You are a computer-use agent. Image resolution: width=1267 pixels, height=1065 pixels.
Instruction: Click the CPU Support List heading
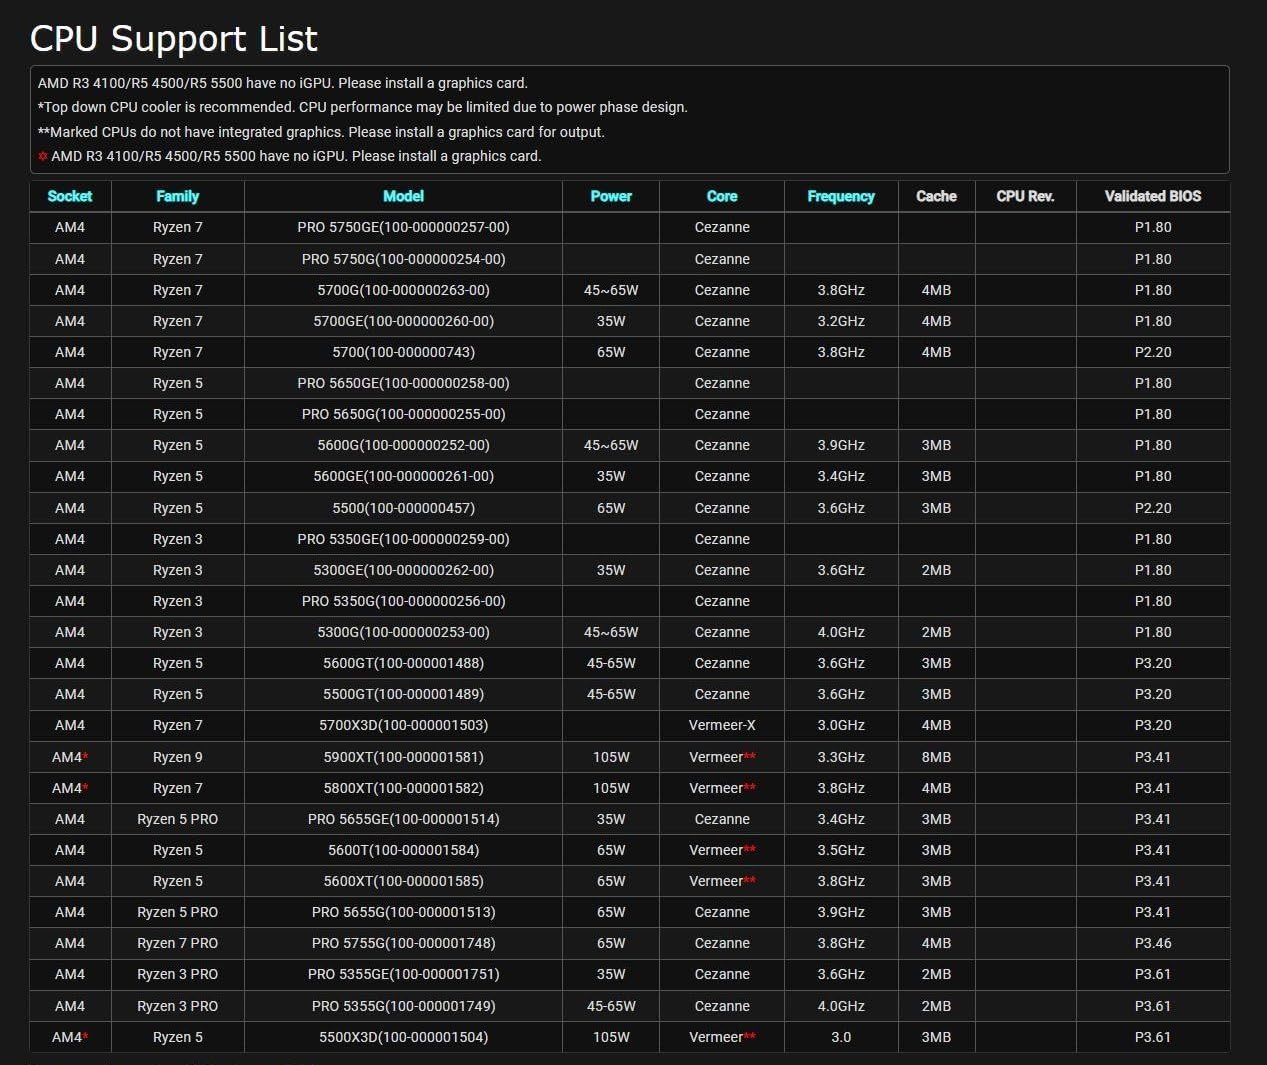click(x=174, y=38)
